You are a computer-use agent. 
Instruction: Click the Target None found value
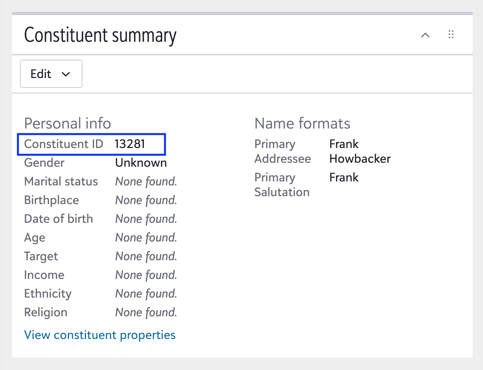pos(146,256)
